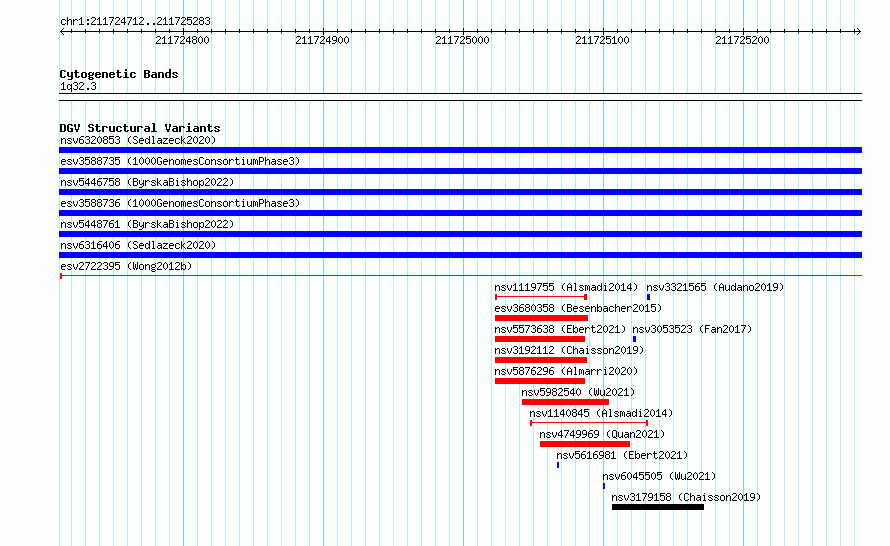Image resolution: width=890 pixels, height=546 pixels.
Task: Click the nsv6320853 (Sedlazeck2020) label
Action: pos(138,140)
